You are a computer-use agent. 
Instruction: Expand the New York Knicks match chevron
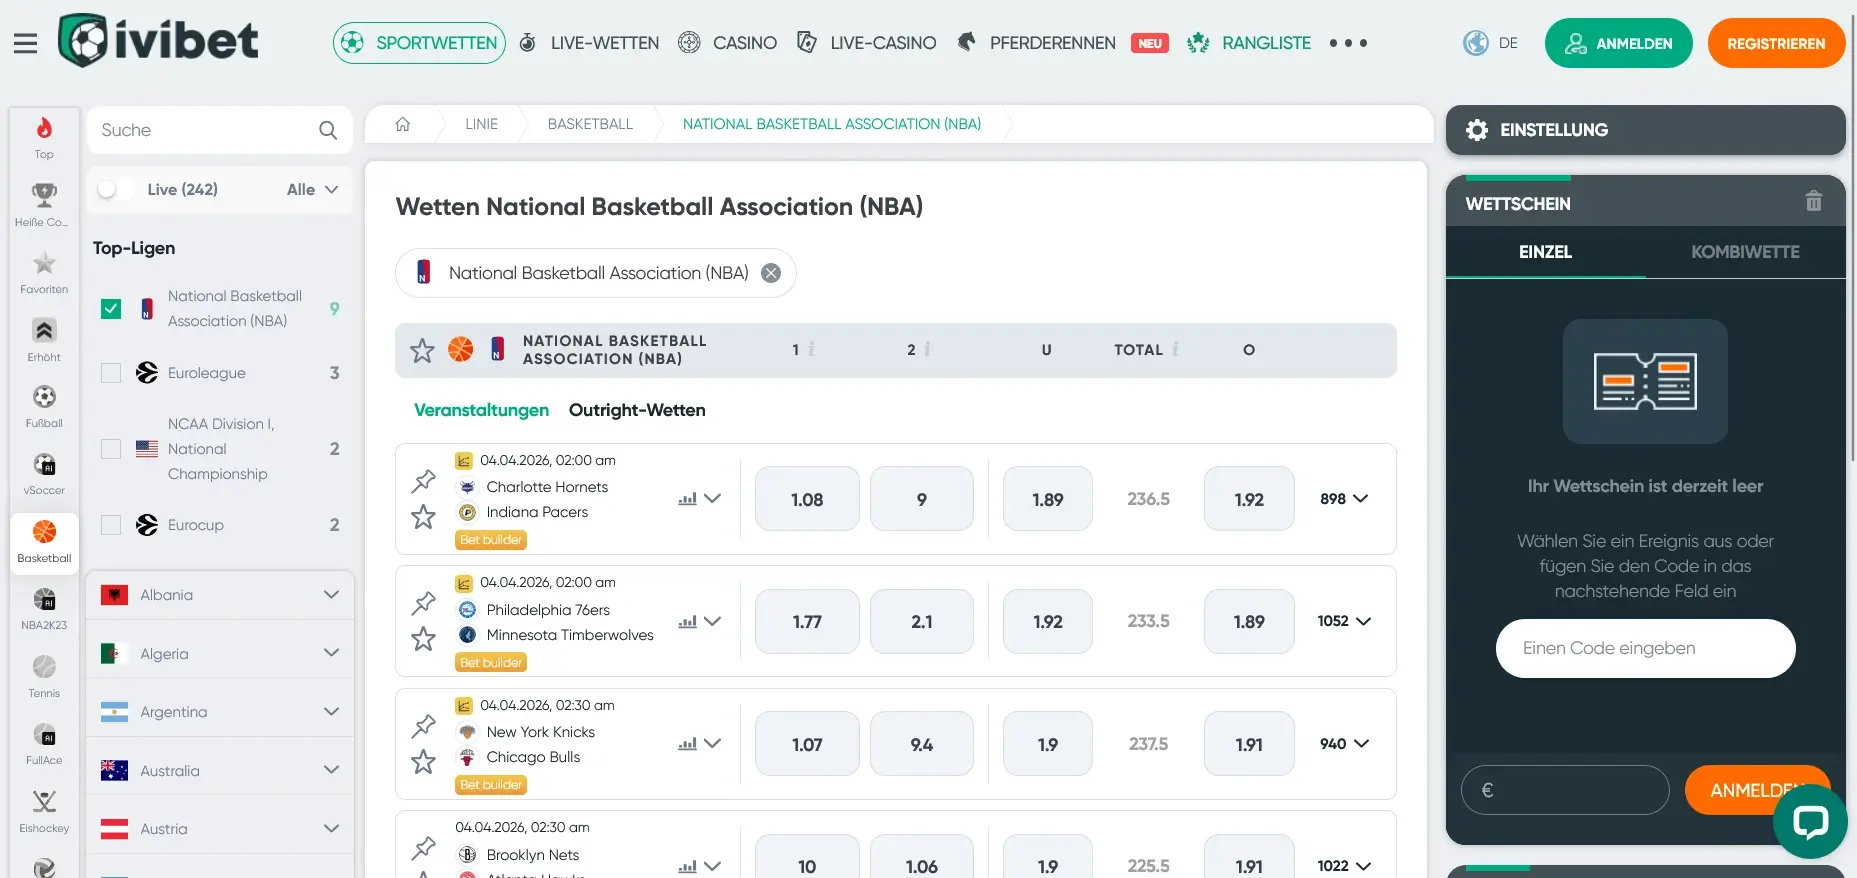[x=712, y=743]
